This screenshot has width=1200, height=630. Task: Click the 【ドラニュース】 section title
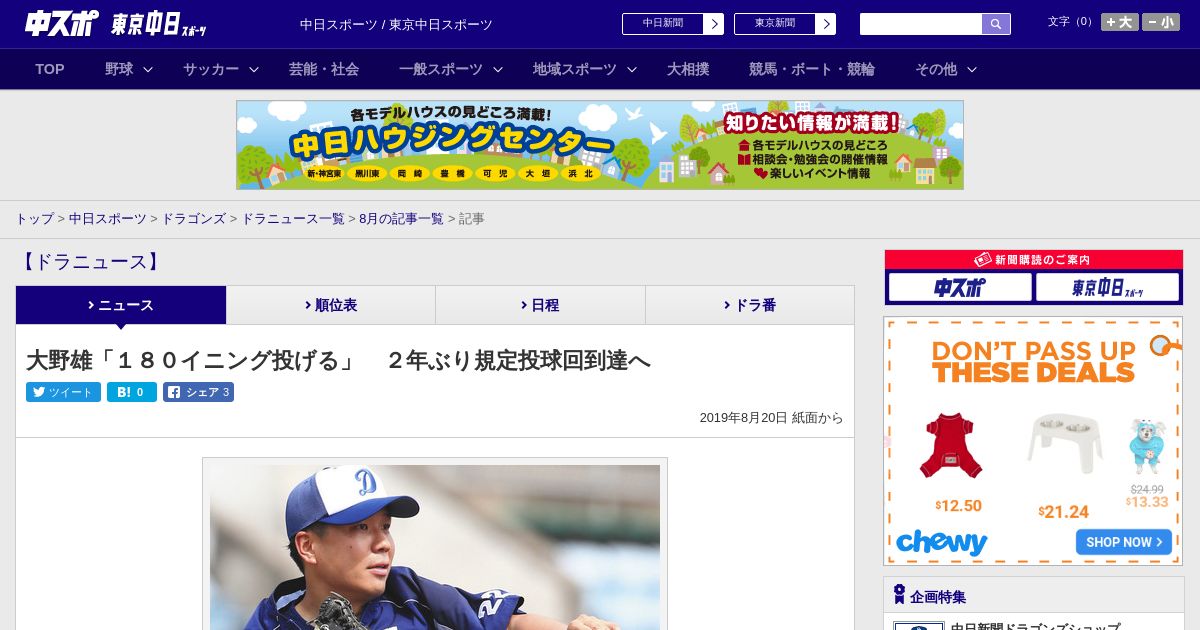click(89, 262)
